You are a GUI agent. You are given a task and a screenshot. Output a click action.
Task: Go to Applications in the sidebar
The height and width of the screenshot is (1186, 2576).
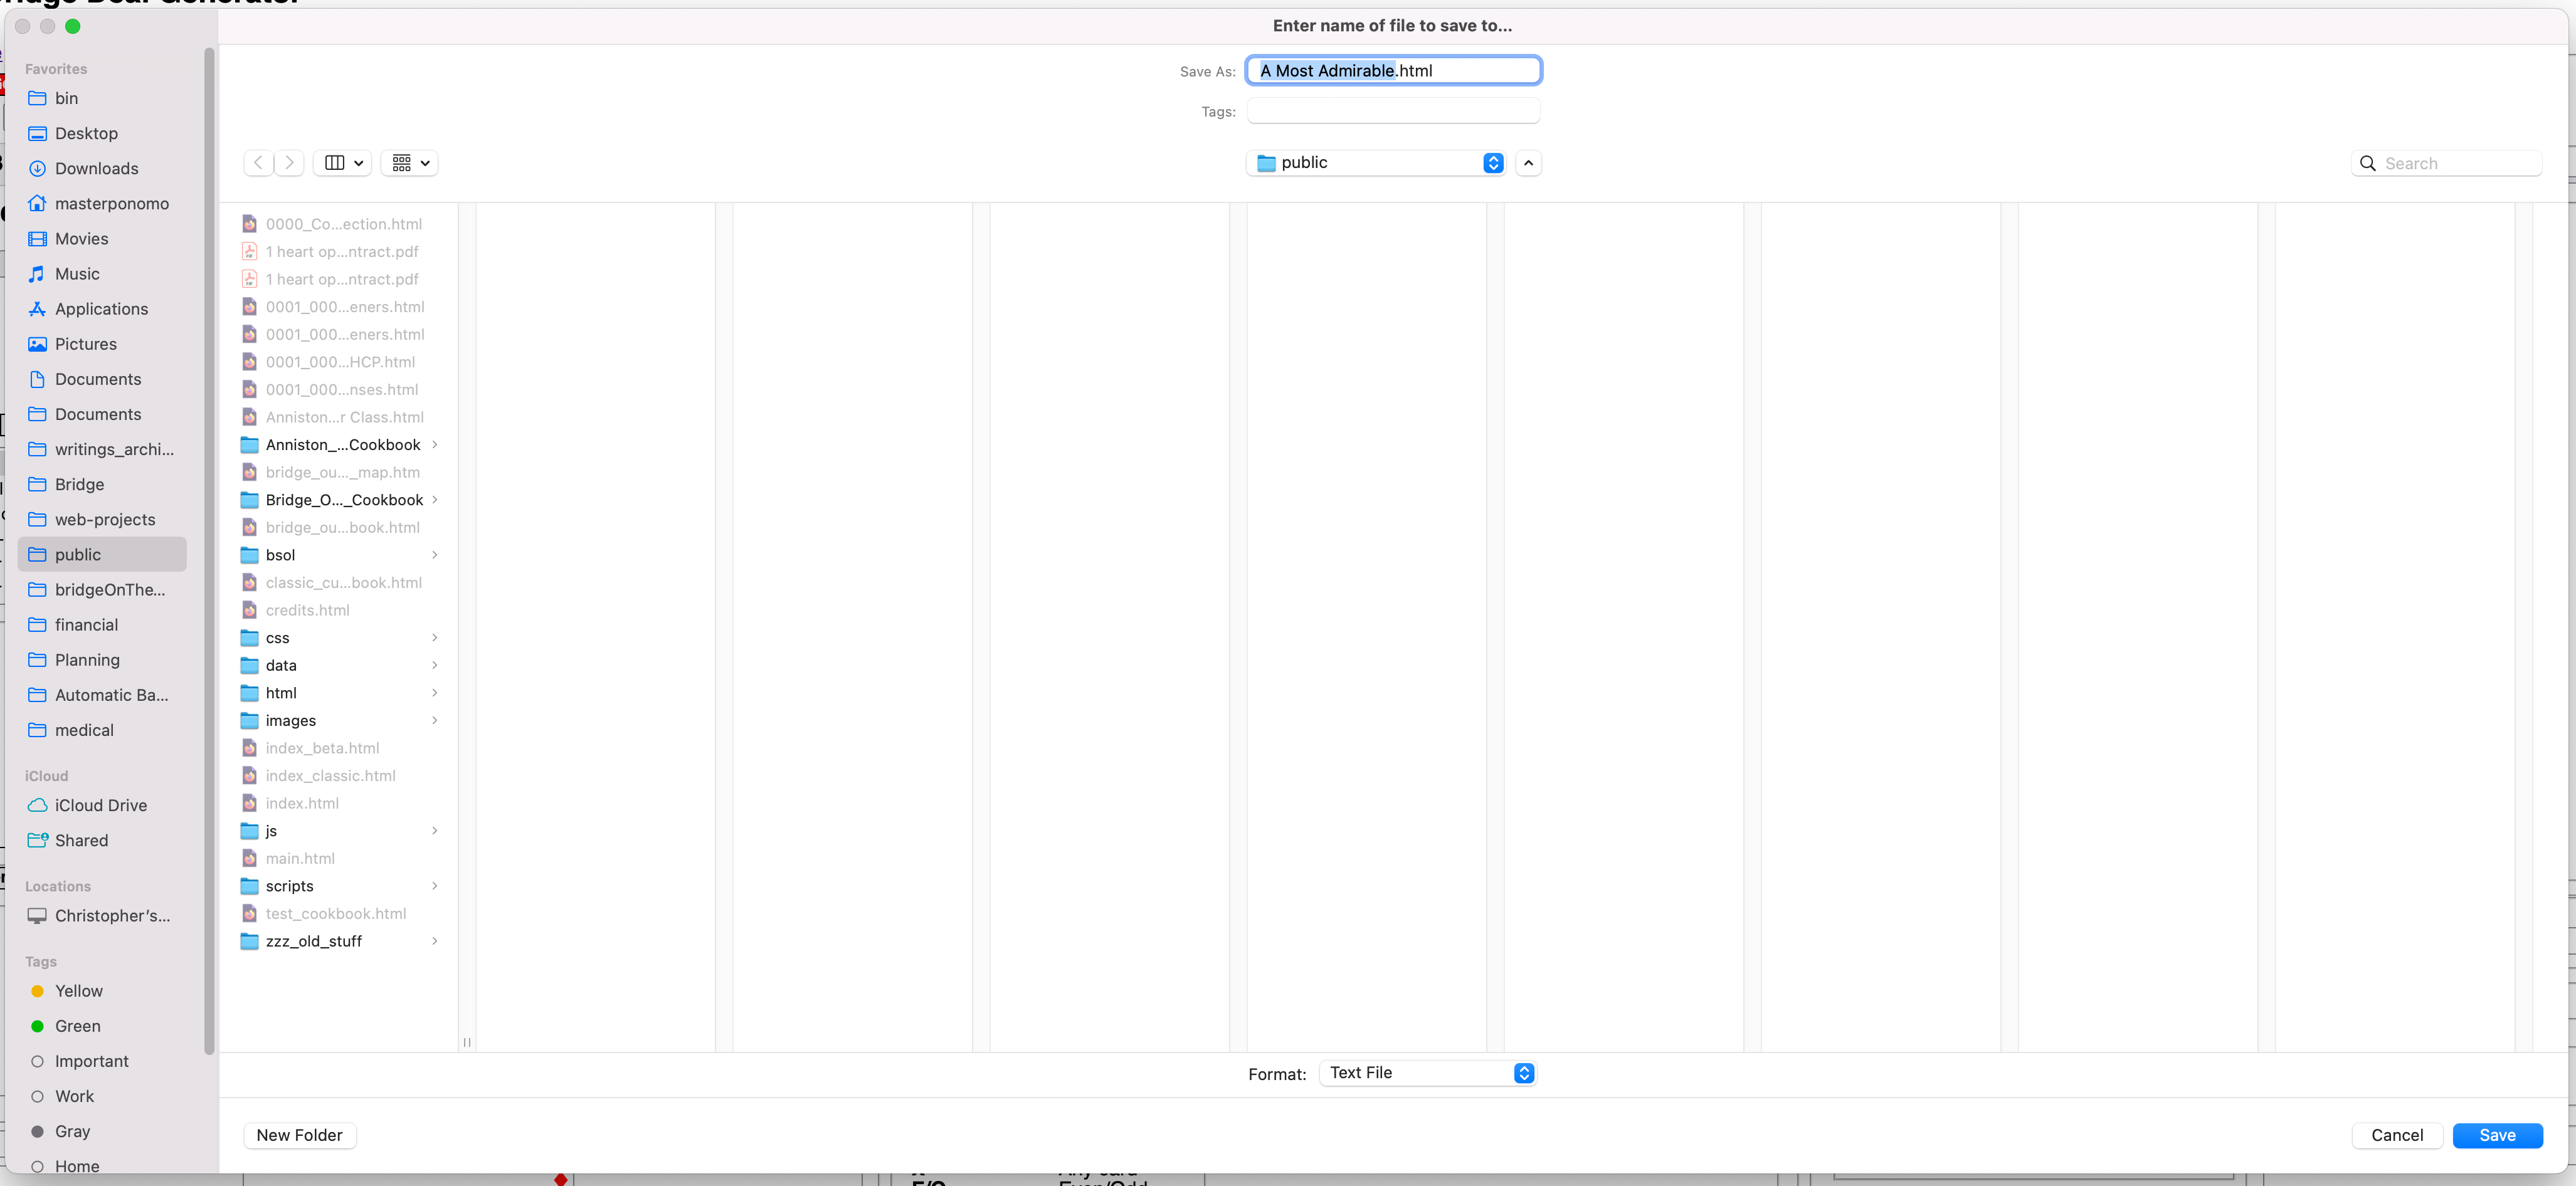tap(101, 309)
